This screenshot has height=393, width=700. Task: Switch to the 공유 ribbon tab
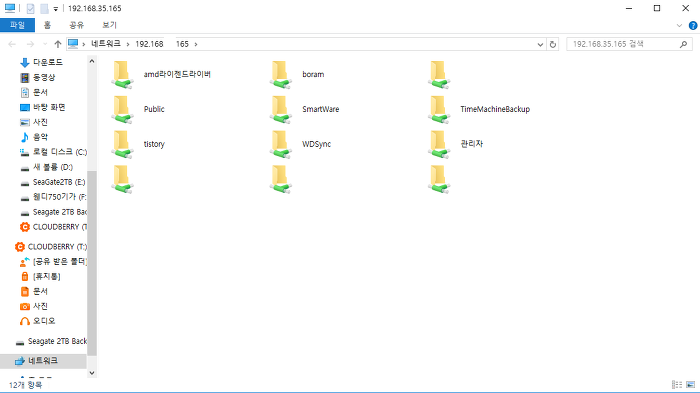[76, 25]
